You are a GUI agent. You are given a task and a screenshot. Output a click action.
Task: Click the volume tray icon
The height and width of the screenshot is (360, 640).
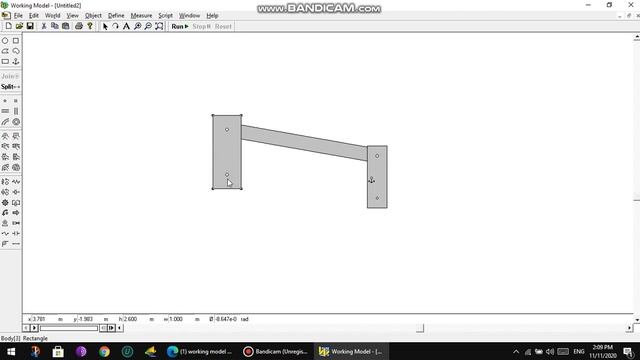coord(550,351)
